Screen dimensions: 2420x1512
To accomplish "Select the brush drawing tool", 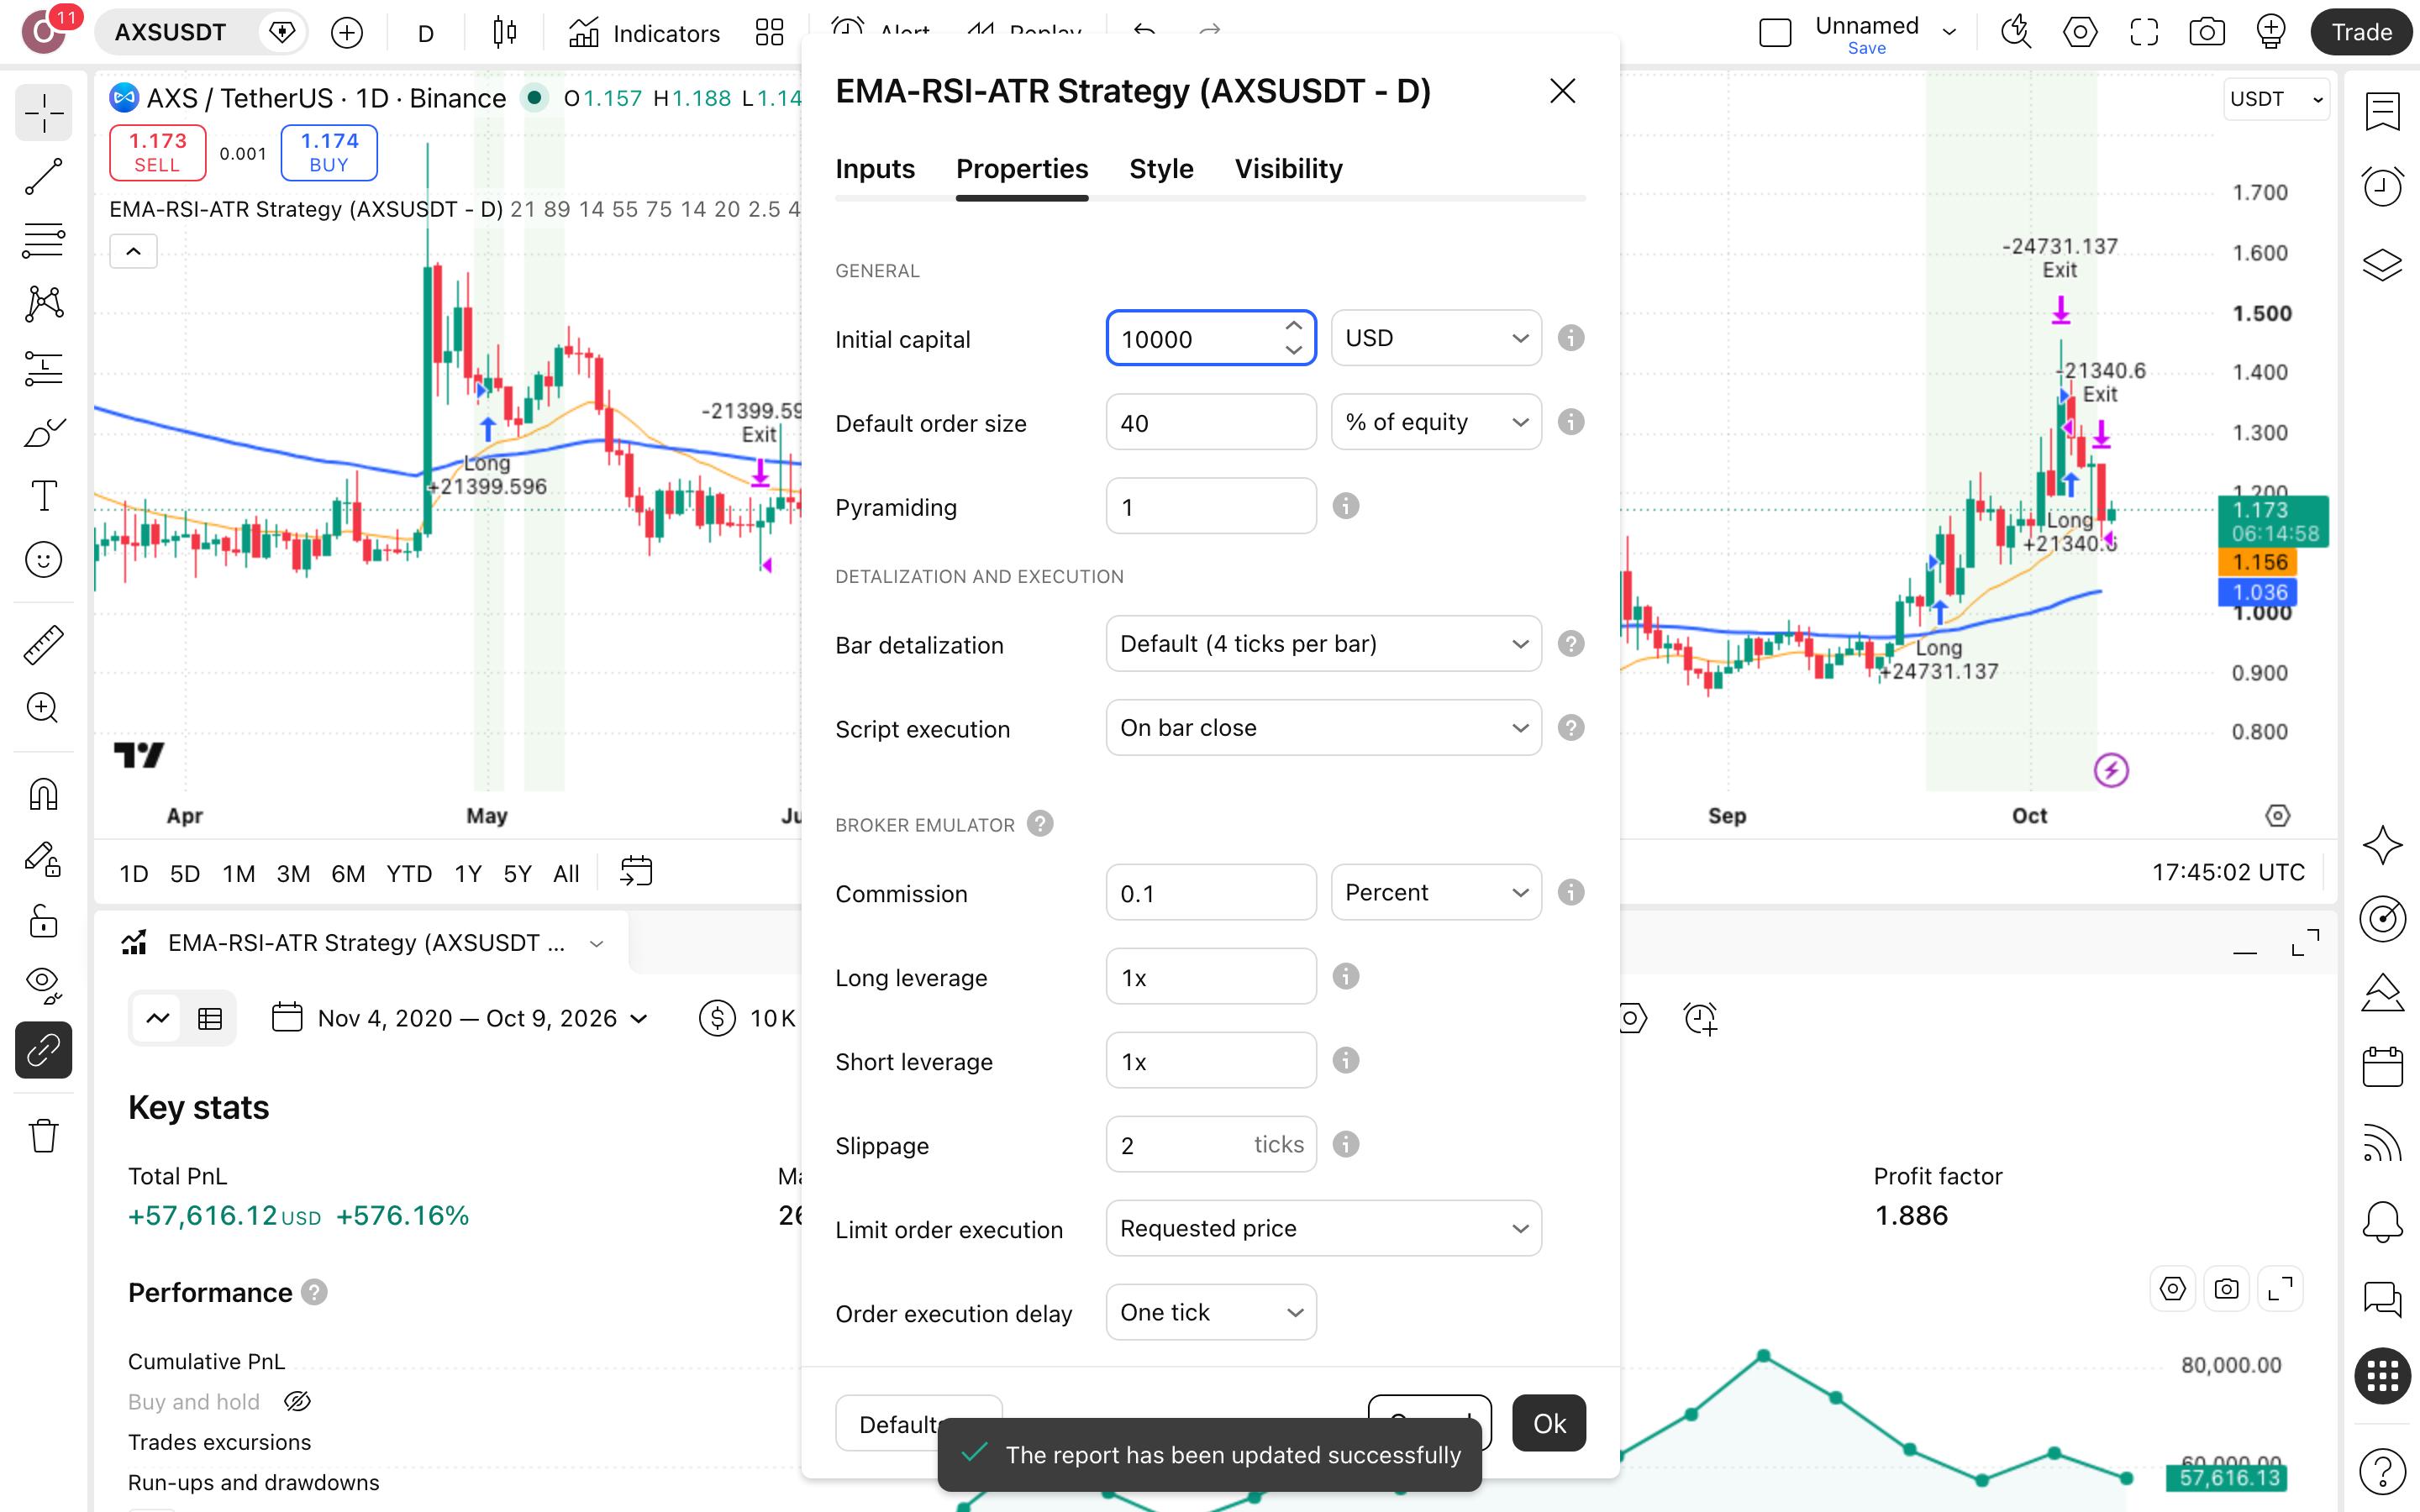I will tap(44, 432).
